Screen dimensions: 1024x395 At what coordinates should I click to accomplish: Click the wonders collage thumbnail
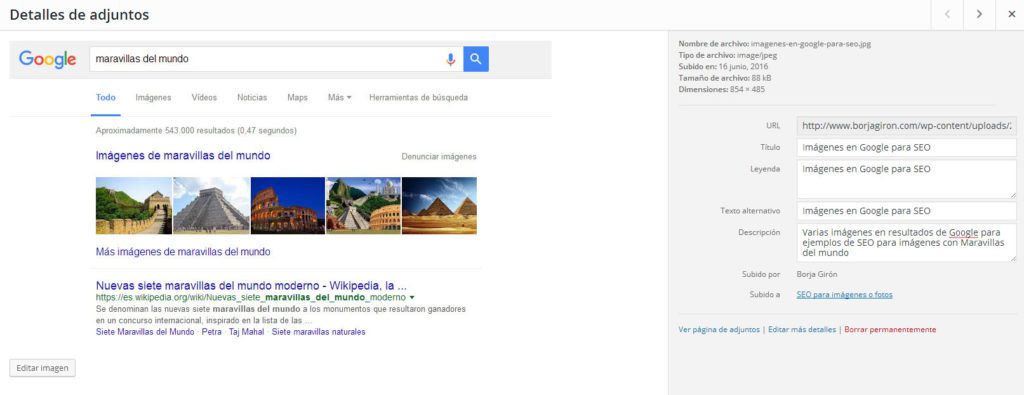click(x=363, y=206)
